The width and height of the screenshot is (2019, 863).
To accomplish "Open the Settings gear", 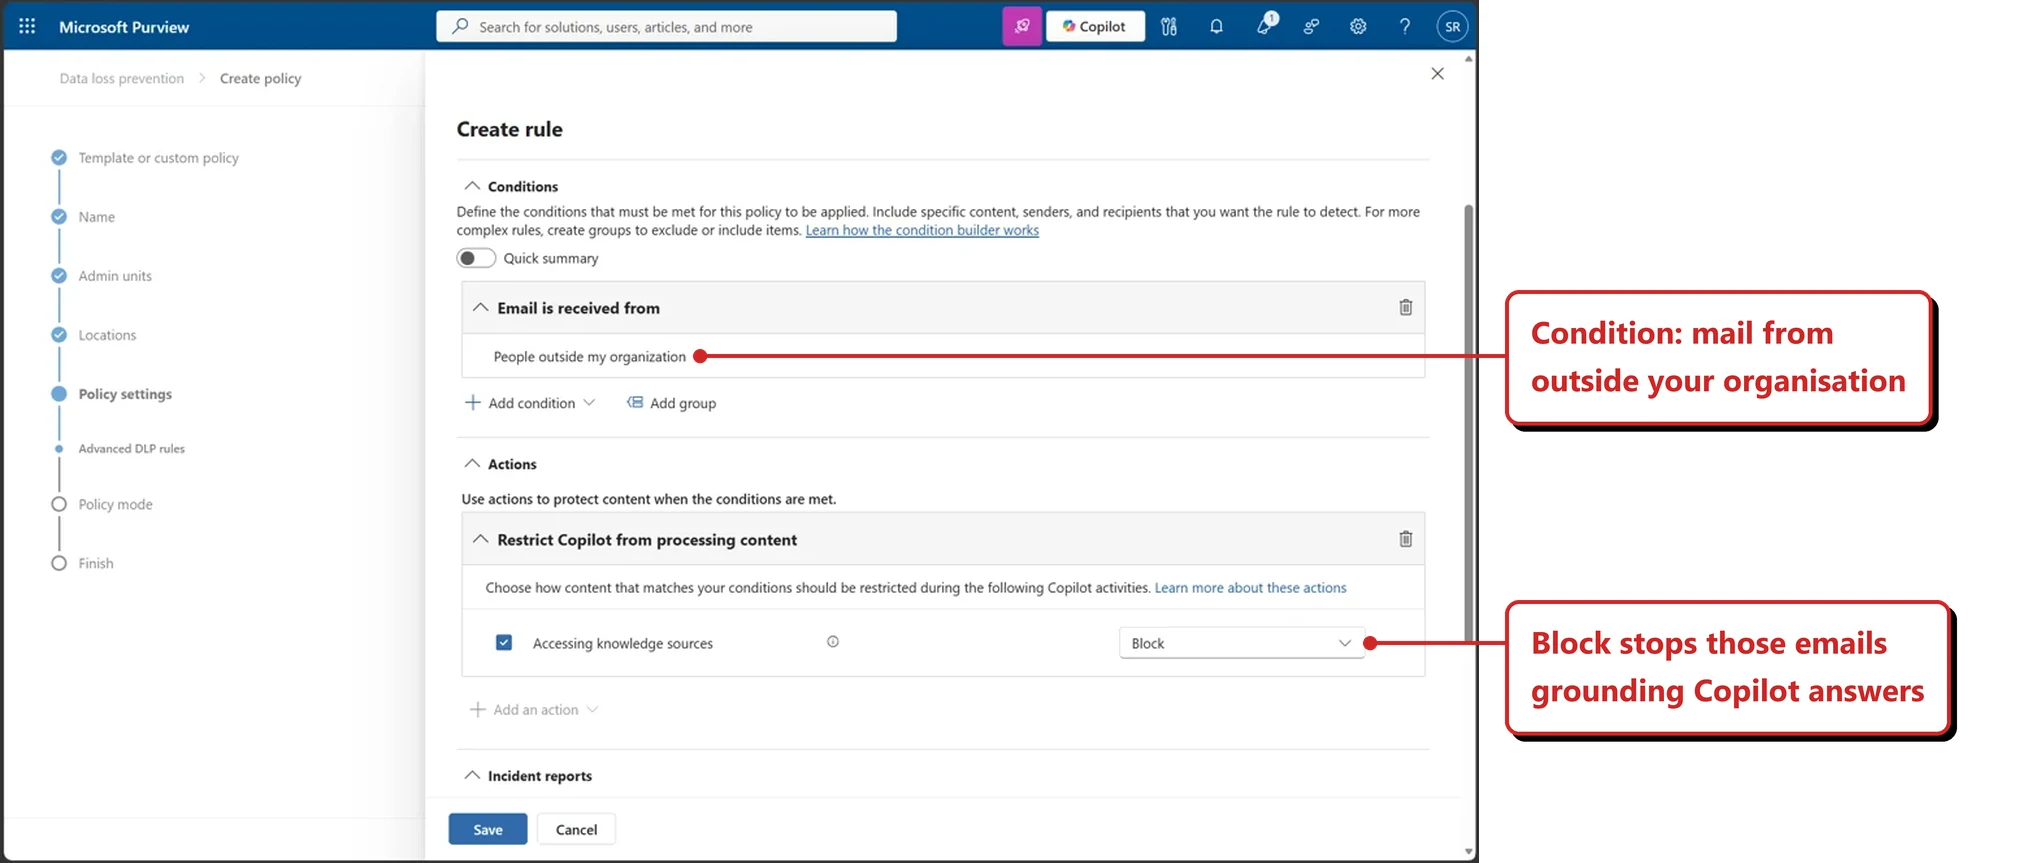I will click(x=1358, y=27).
